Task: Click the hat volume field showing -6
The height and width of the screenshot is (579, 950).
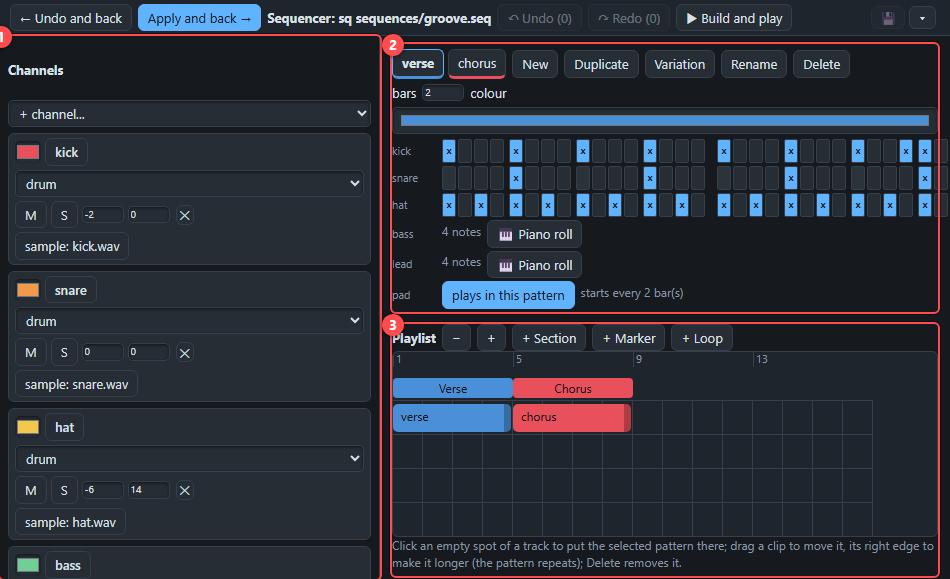Action: click(x=103, y=490)
